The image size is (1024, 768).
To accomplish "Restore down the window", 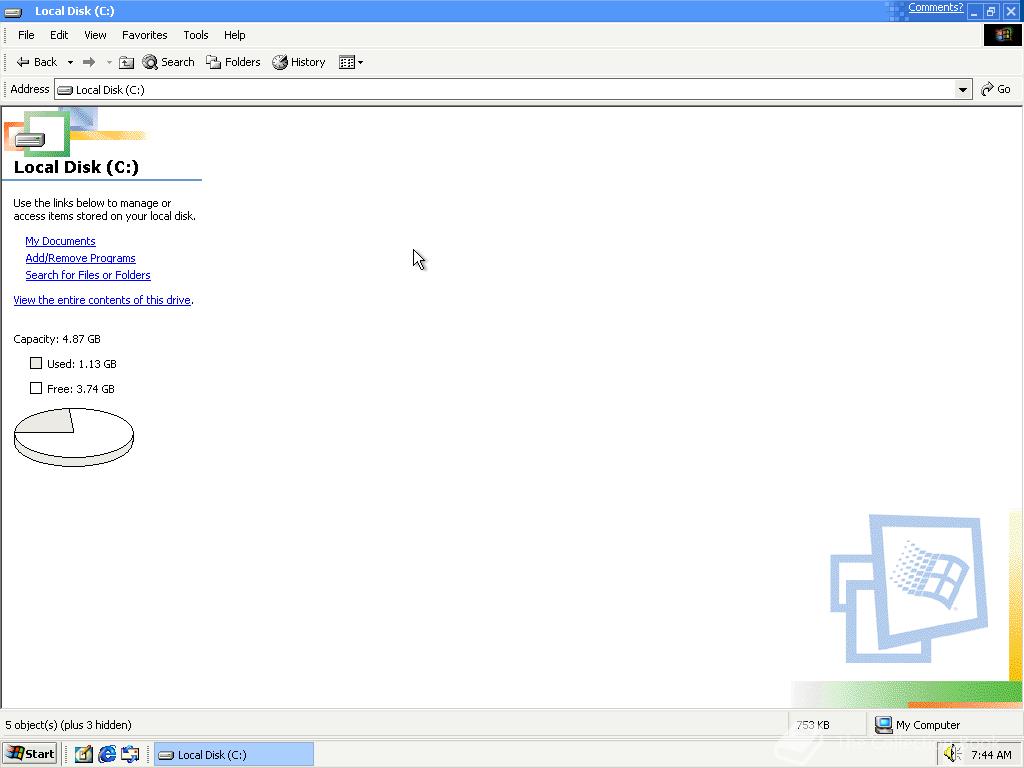I will (991, 11).
